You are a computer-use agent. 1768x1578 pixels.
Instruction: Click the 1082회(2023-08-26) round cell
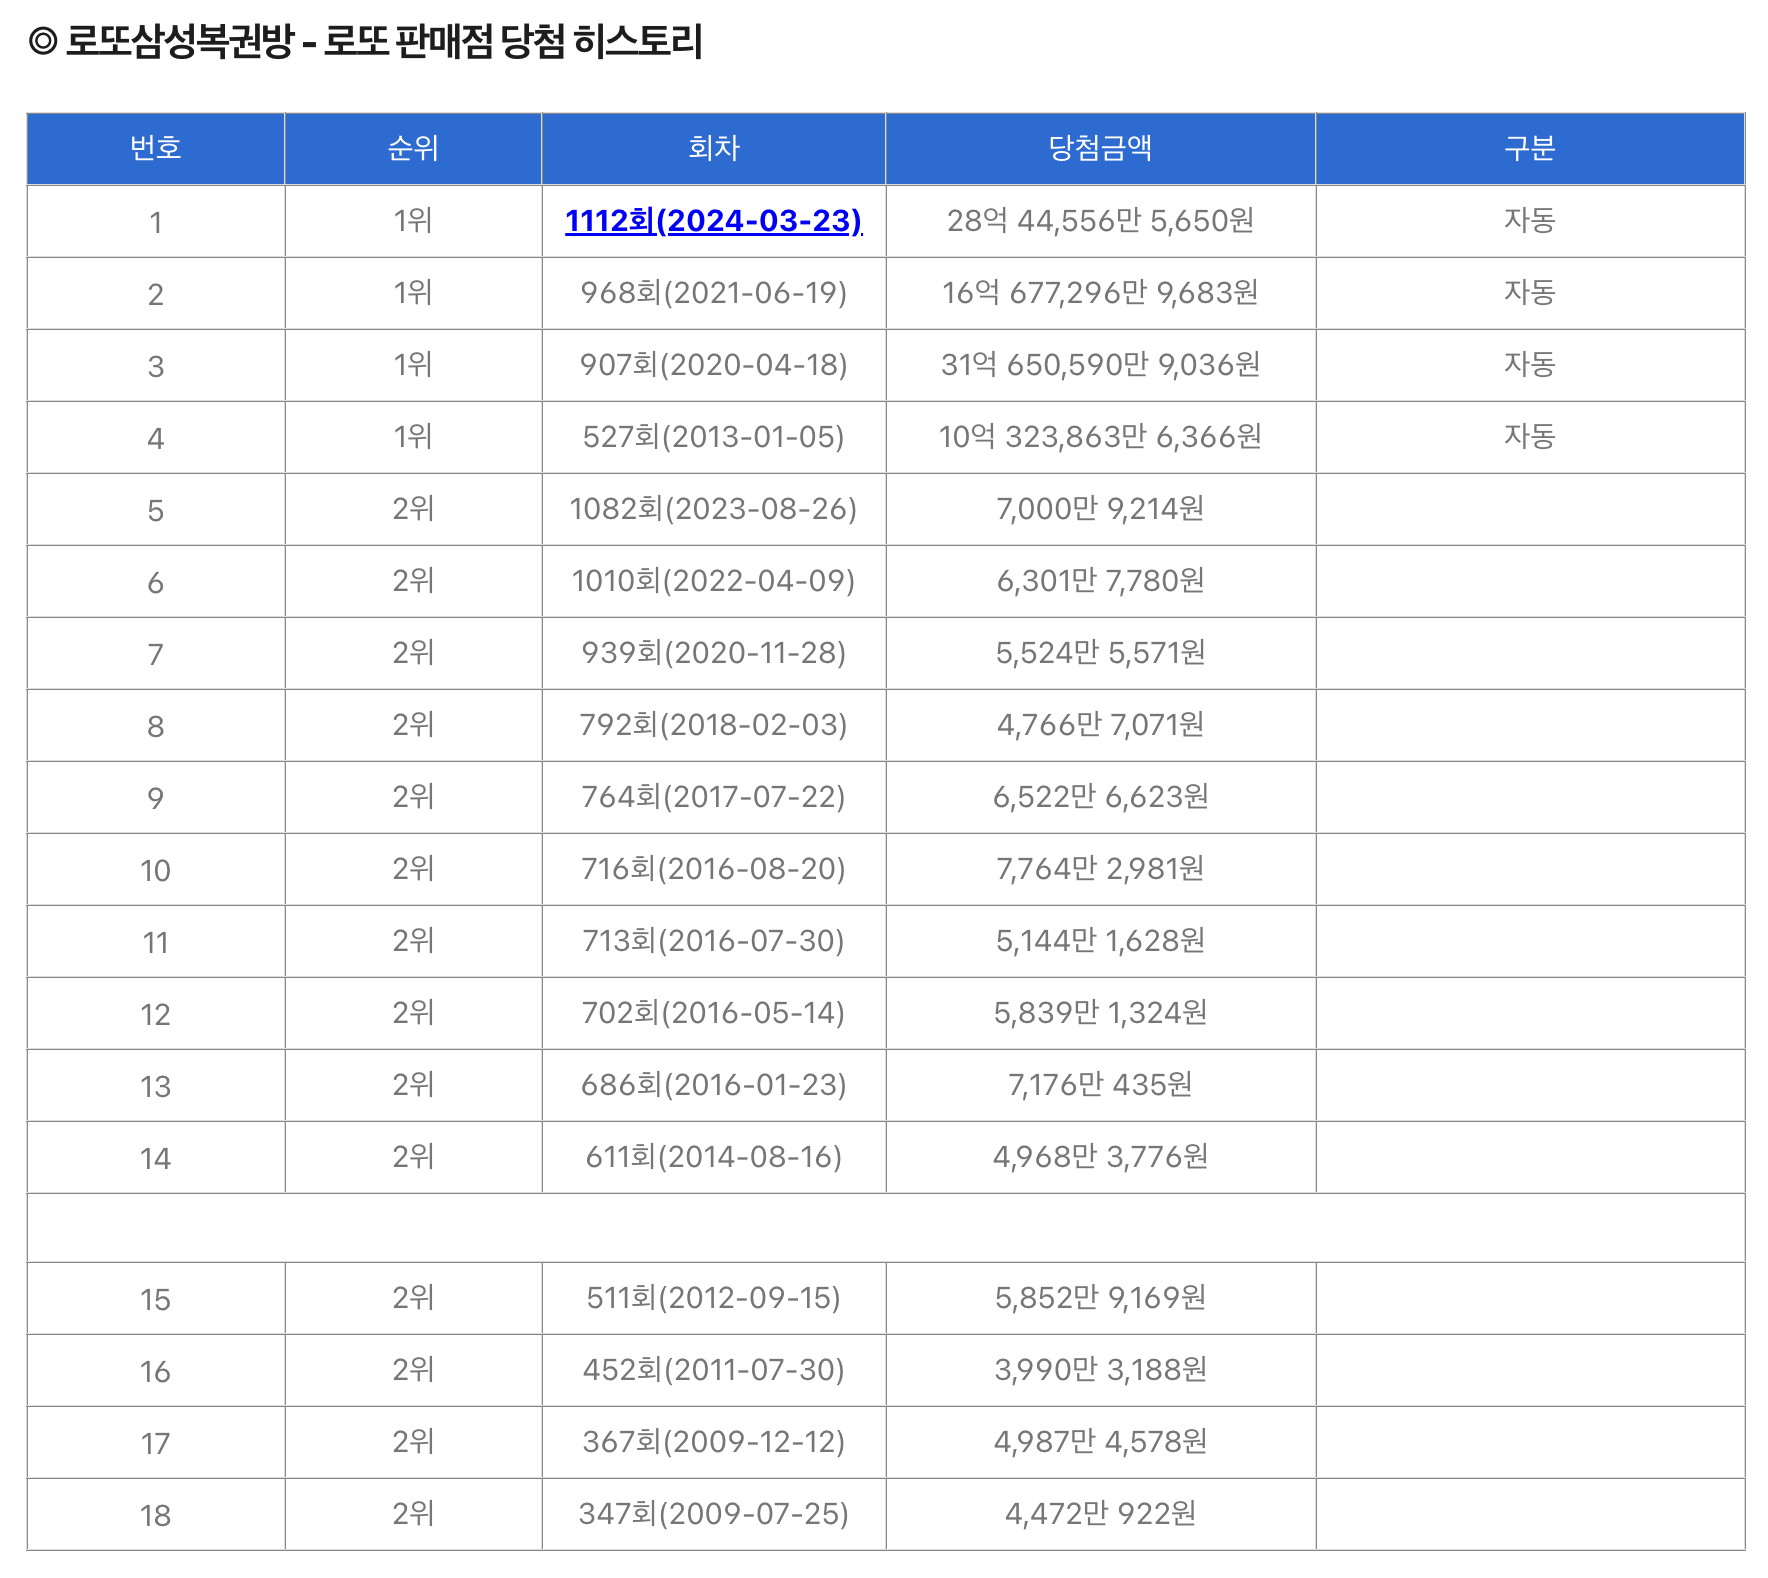(x=713, y=509)
